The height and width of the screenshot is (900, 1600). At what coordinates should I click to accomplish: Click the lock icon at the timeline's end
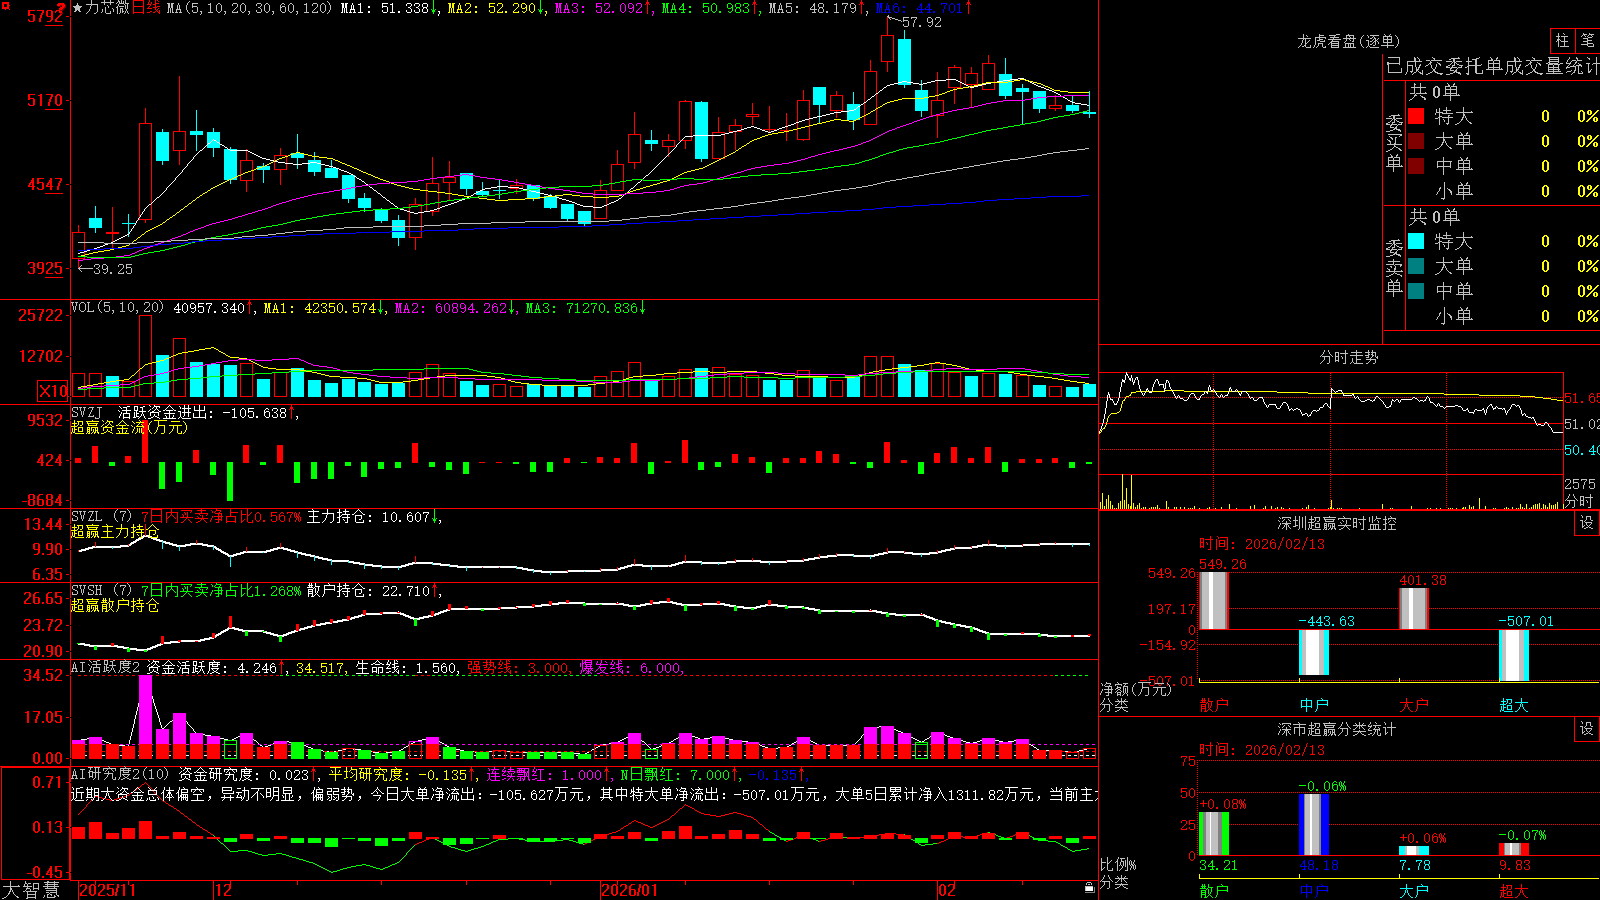point(1090,888)
